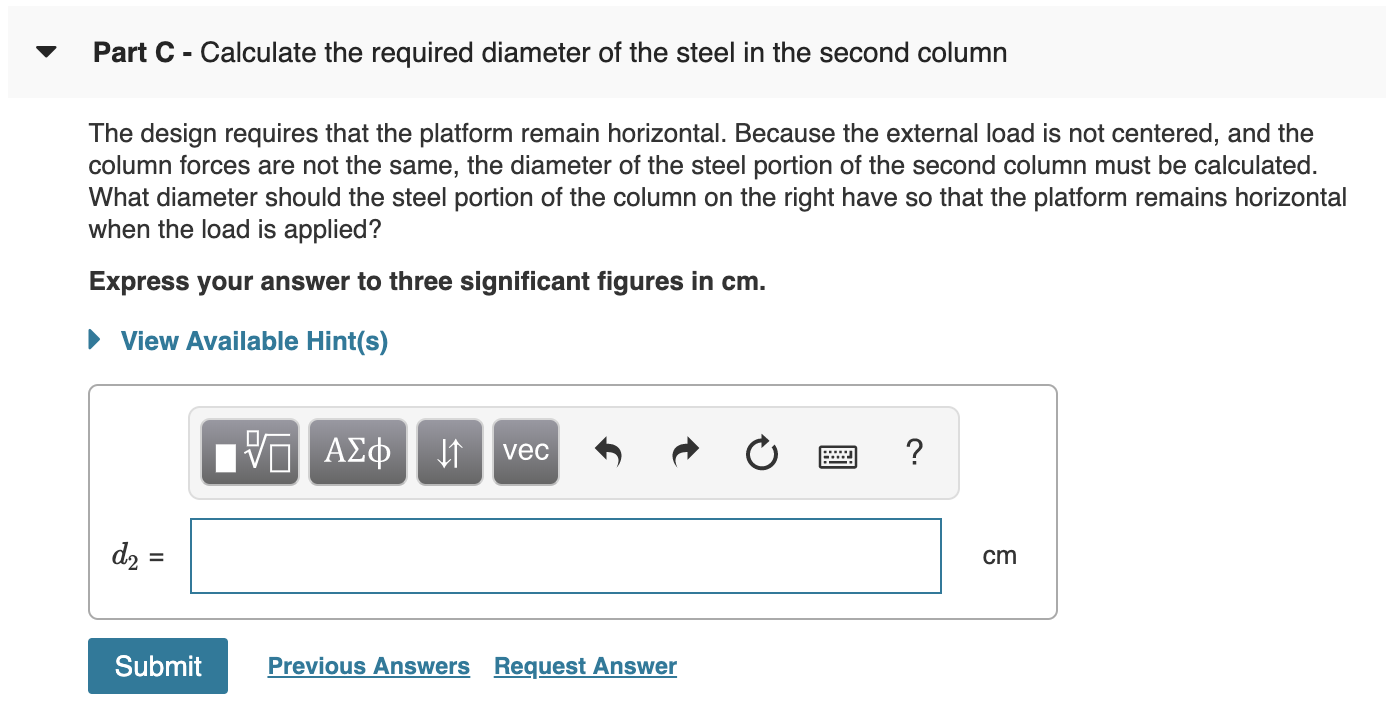Click Request Answer
This screenshot has height=716, width=1386.
coord(585,665)
